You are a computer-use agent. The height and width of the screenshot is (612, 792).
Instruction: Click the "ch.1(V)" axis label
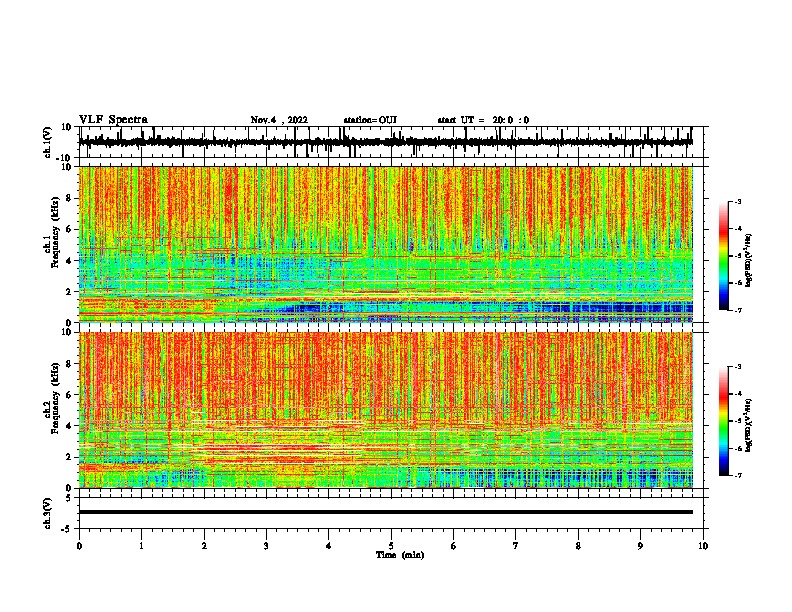(48, 142)
